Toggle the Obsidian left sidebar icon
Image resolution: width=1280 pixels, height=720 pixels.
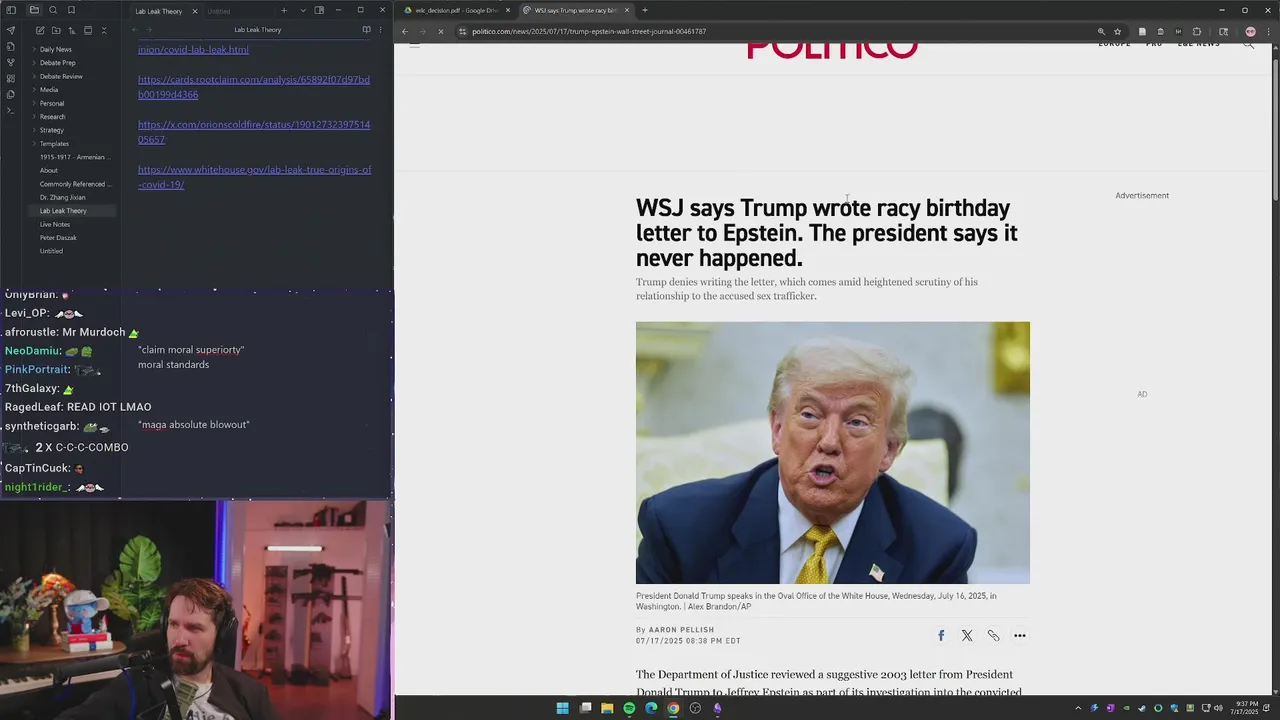[11, 10]
